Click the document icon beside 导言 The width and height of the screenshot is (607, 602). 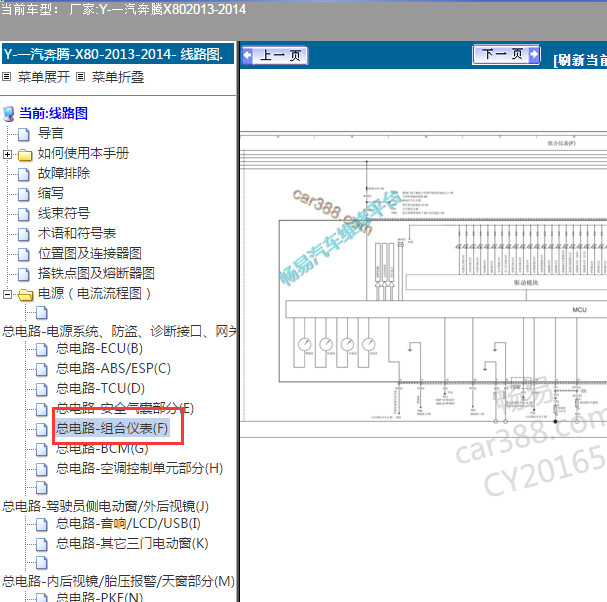click(24, 134)
